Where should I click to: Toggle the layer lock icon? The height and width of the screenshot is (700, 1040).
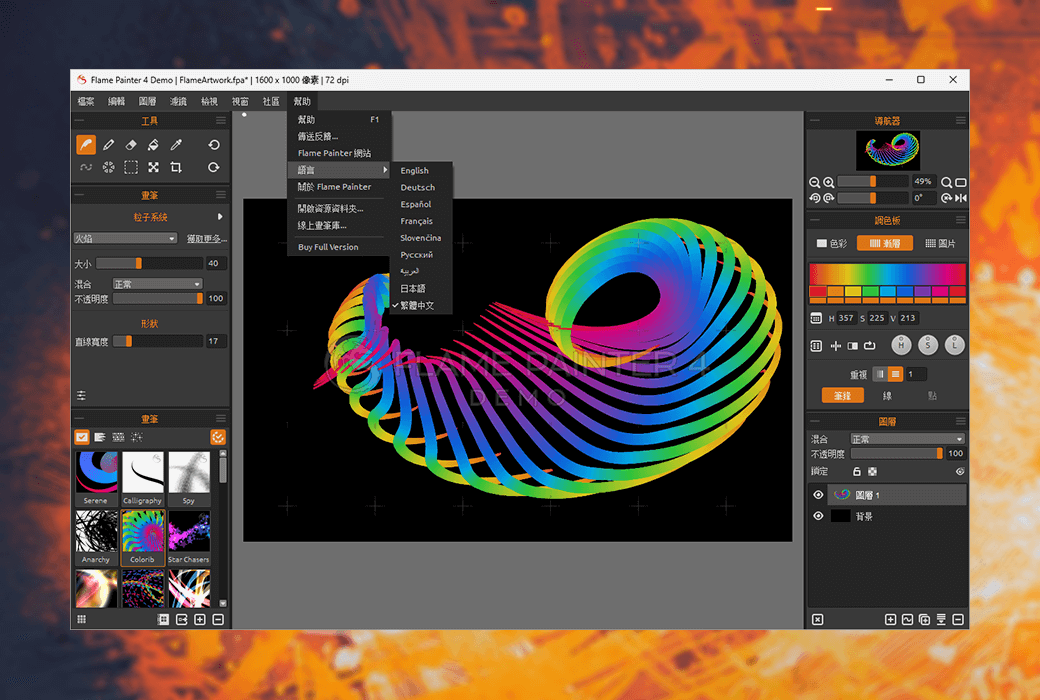[x=856, y=472]
